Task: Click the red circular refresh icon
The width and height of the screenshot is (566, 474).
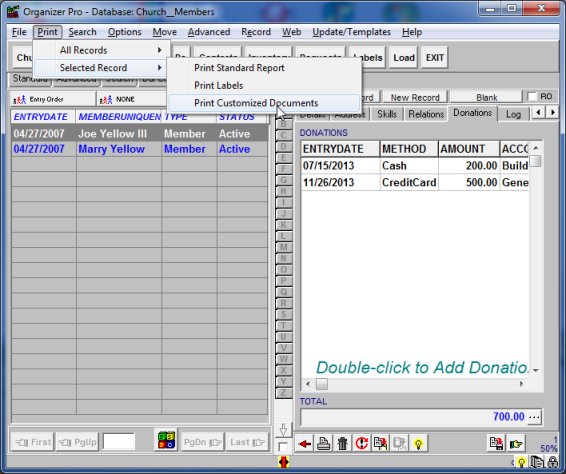Action: coord(362,444)
